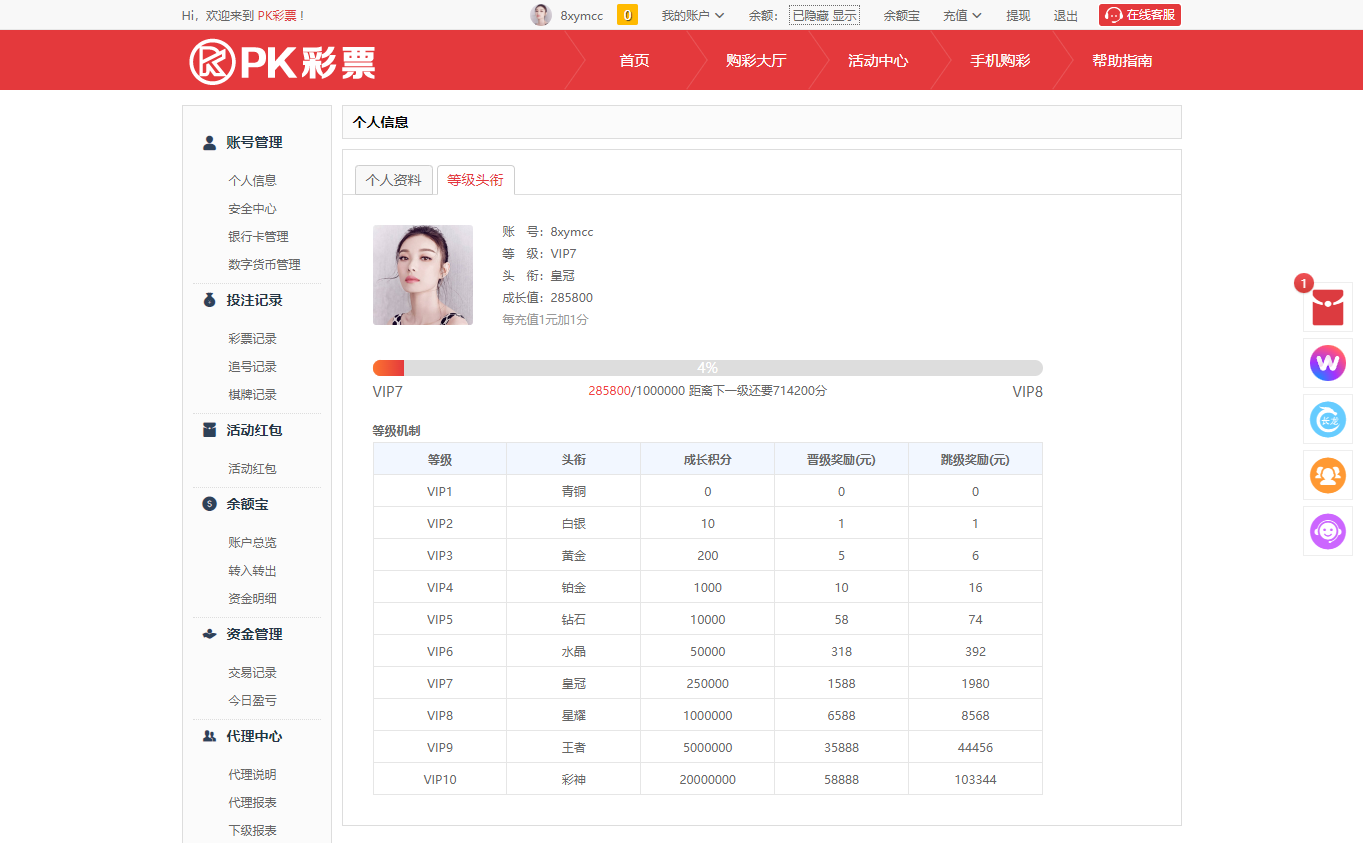Click the PK彩票 logo
The image size is (1363, 843).
pos(282,61)
